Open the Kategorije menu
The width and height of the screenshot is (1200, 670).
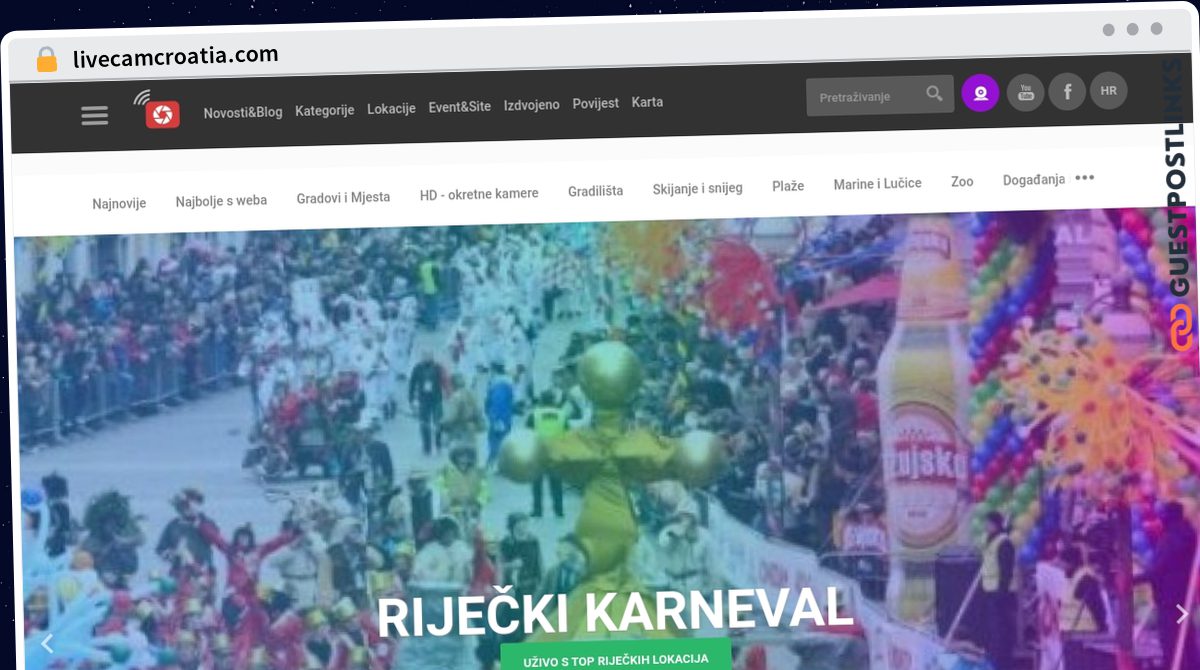(324, 110)
